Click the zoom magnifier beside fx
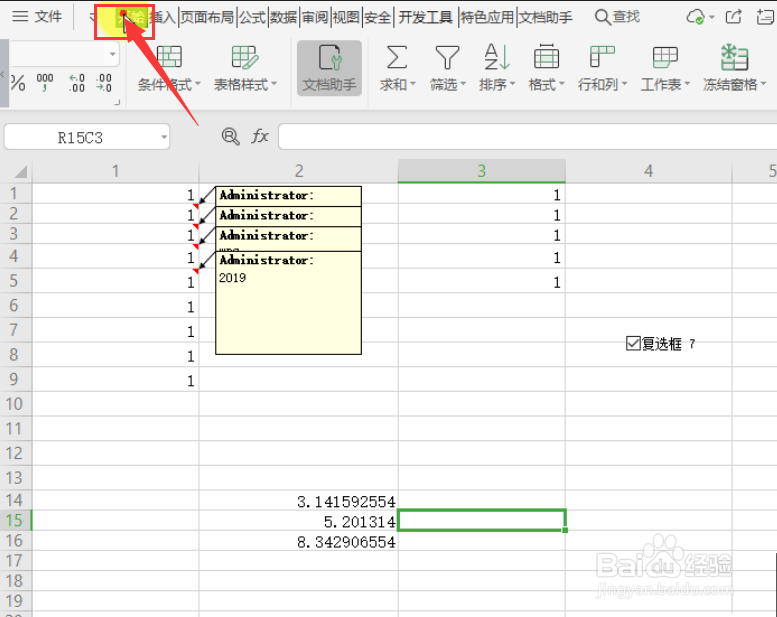Screen dimensions: 777x617 point(230,136)
